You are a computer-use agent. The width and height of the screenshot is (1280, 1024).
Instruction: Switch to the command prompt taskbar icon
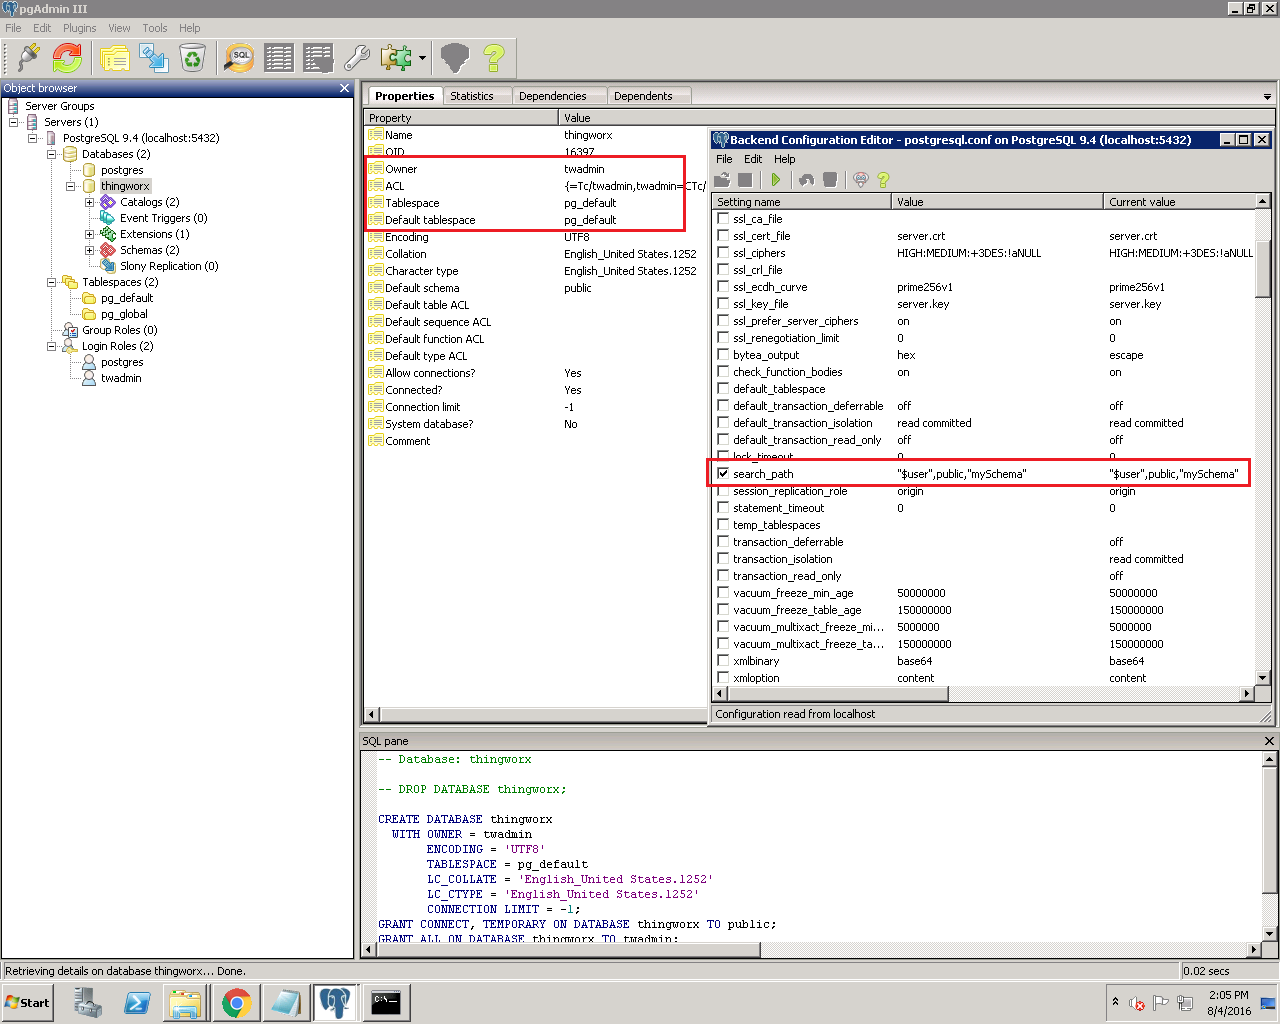pos(385,1002)
